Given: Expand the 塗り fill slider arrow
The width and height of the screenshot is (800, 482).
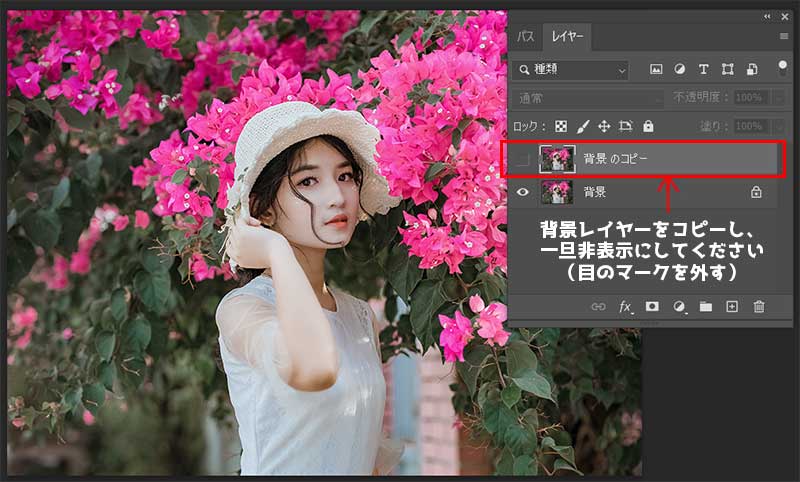Looking at the screenshot, I should pyautogui.click(x=779, y=126).
